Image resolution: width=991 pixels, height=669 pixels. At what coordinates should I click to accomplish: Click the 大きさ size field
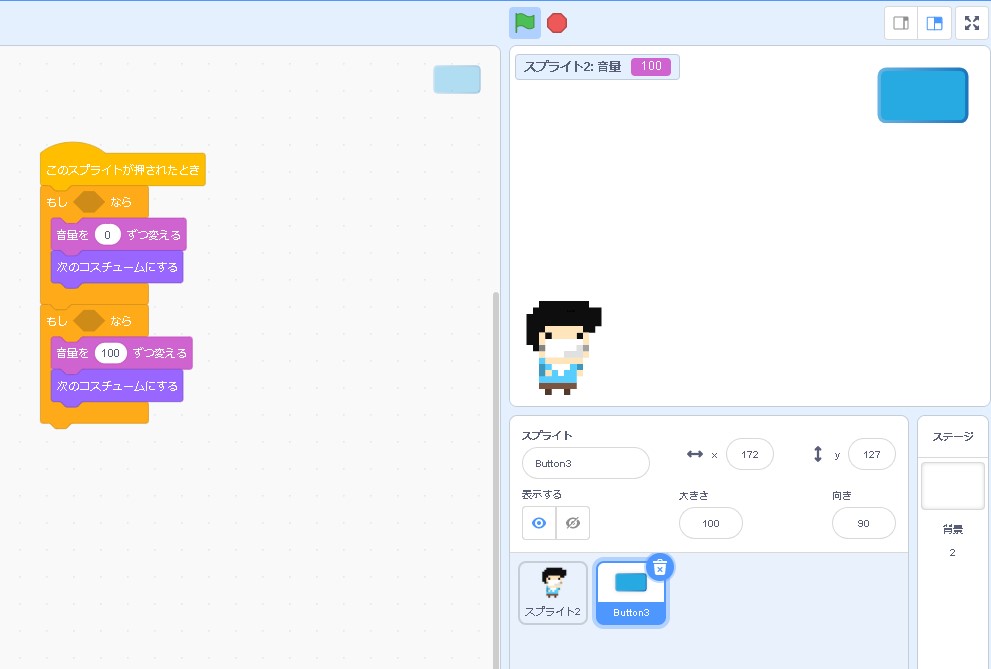710,523
